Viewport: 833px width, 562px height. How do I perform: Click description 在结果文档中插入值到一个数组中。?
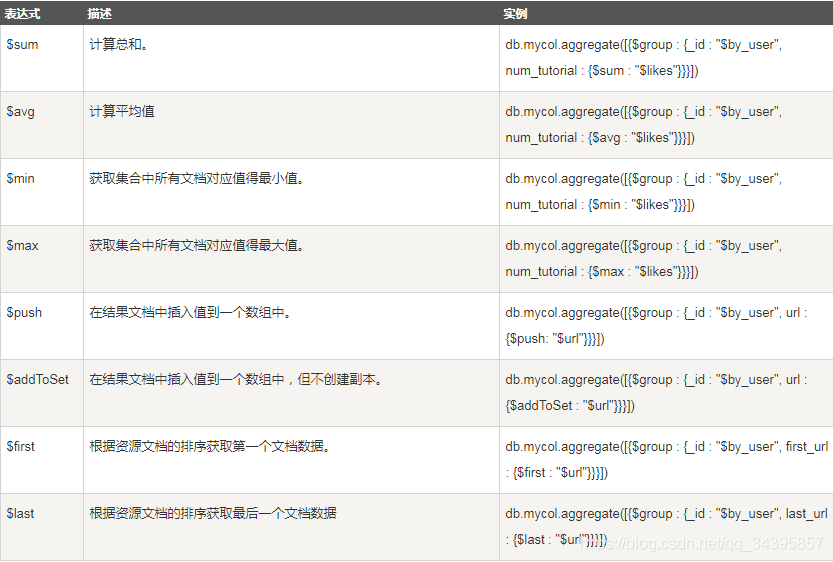point(191,312)
